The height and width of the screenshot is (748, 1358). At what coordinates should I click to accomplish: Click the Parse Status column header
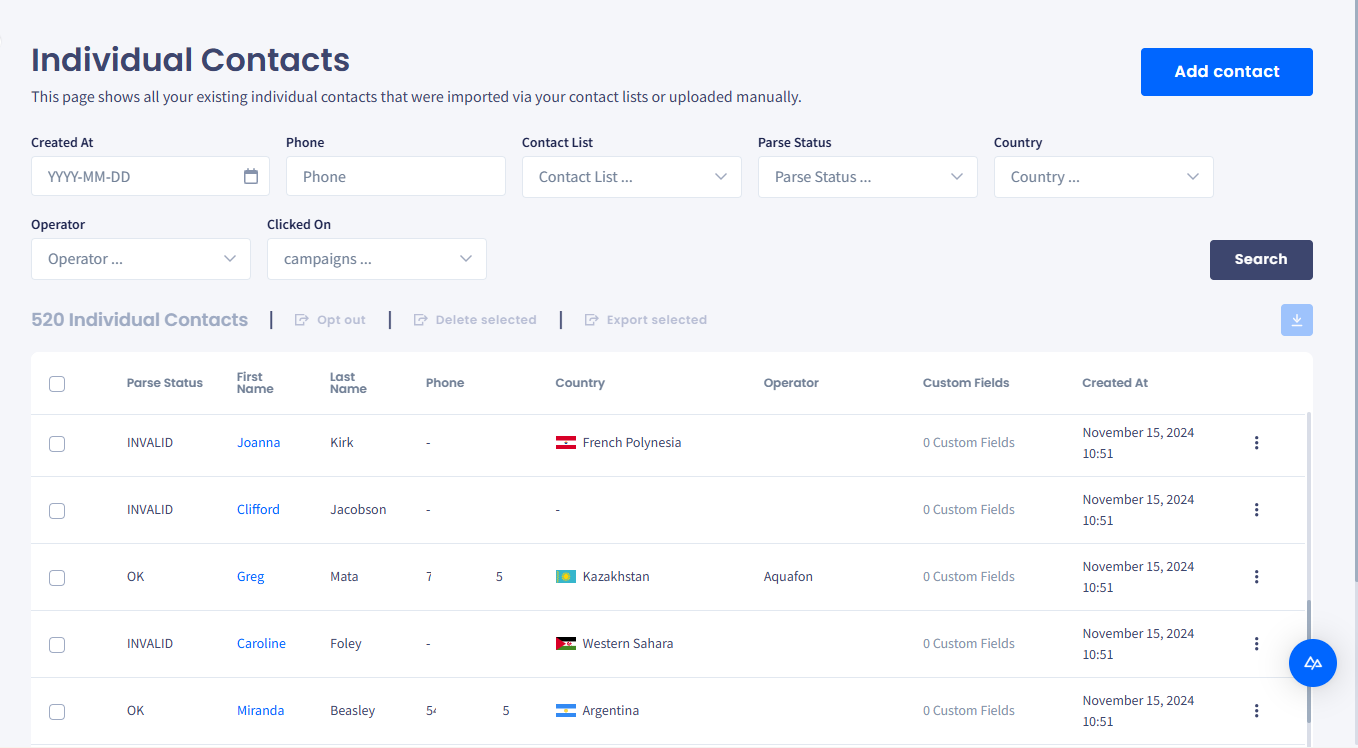[165, 383]
